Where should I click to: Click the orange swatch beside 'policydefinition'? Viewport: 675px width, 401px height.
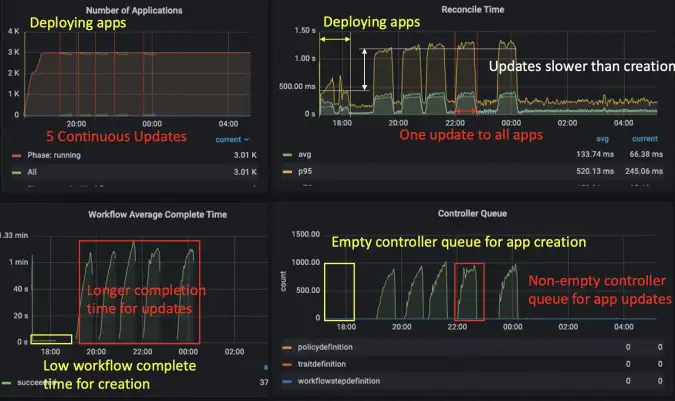(287, 347)
